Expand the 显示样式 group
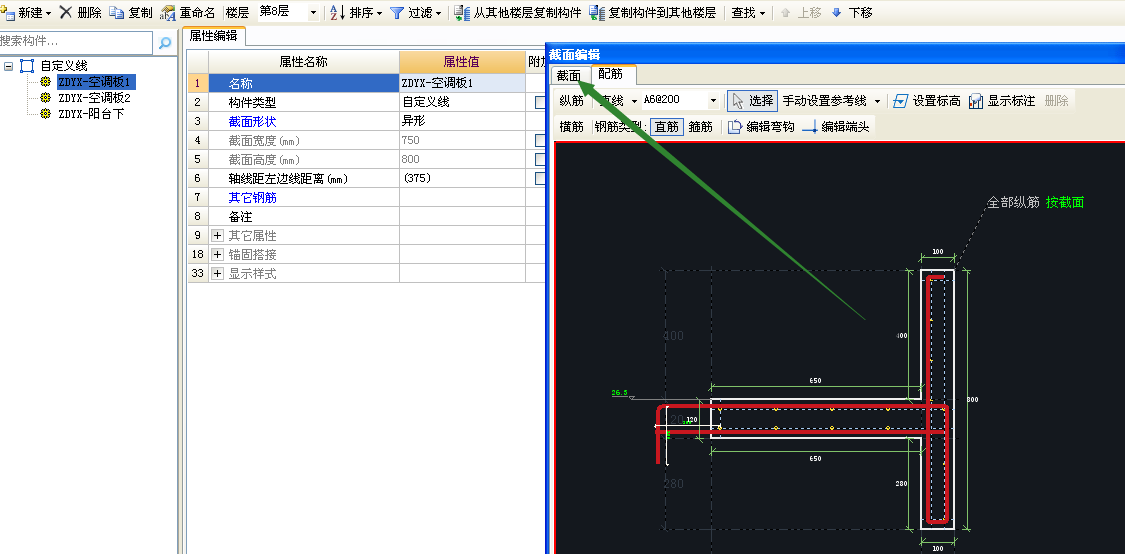Screen dimensions: 1125x554 (x=217, y=273)
